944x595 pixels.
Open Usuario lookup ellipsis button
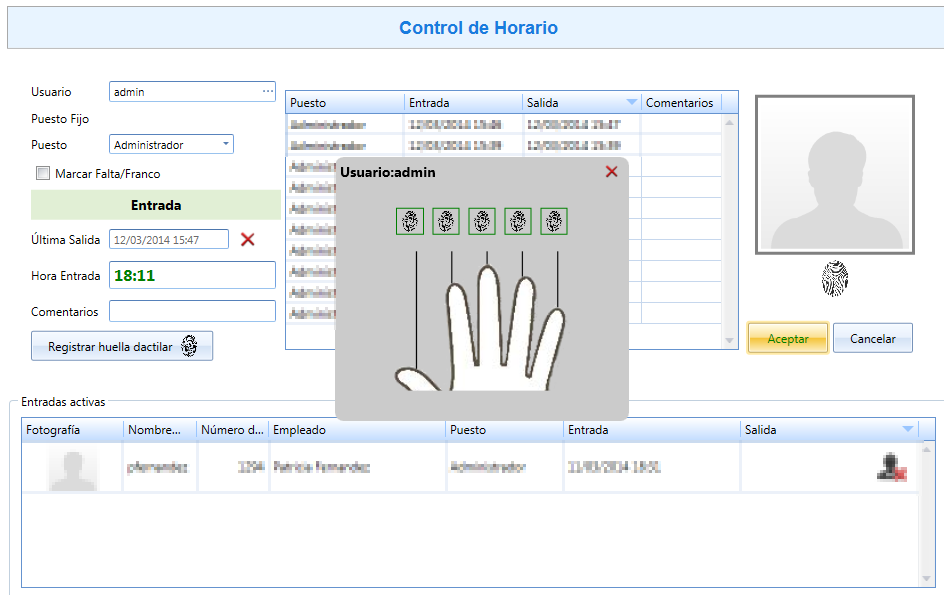coord(267,92)
